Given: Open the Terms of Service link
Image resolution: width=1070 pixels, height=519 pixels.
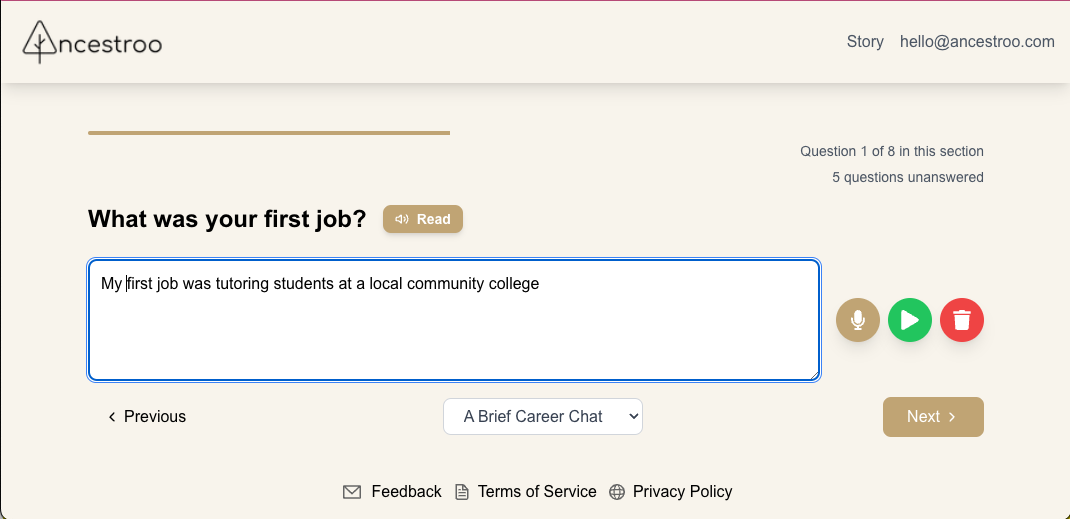Looking at the screenshot, I should 537,492.
